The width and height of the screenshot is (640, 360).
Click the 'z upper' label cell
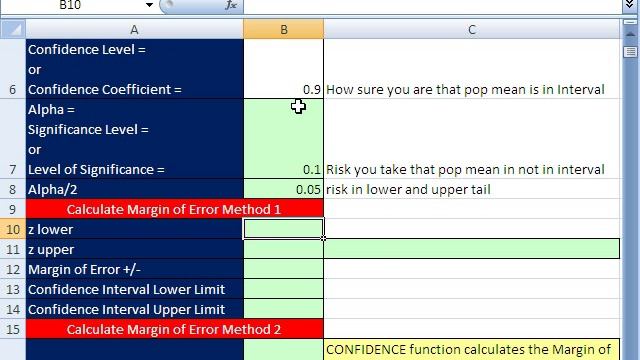click(x=135, y=249)
